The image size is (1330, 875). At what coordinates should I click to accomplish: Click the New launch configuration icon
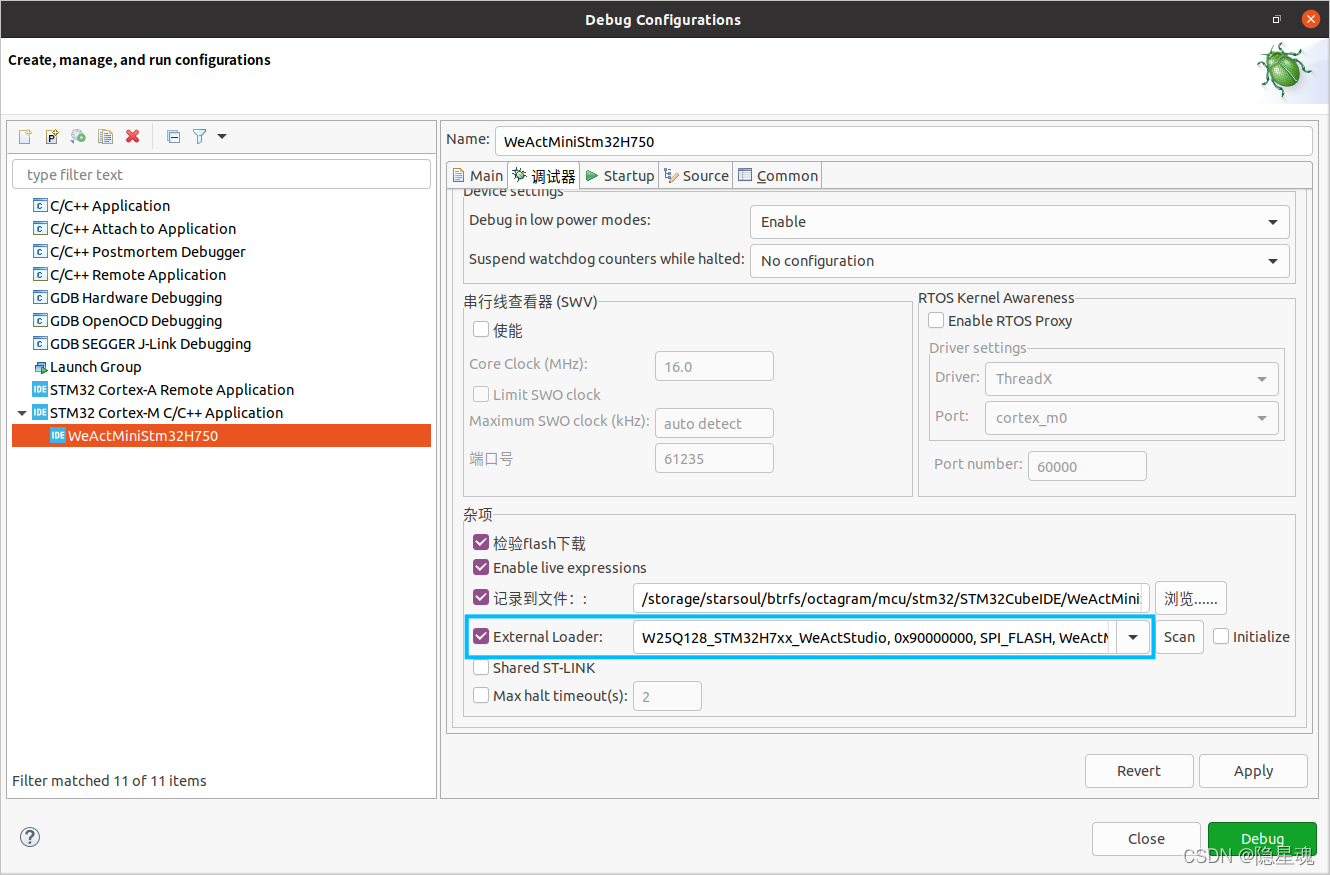point(25,136)
